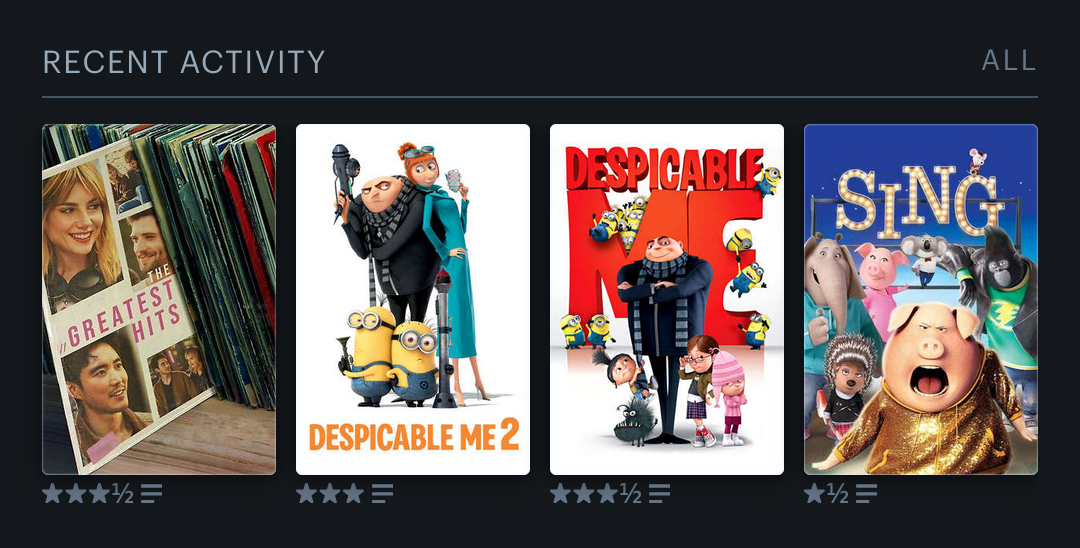The width and height of the screenshot is (1080, 548).
Task: View ALL recent activity
Action: (1009, 61)
